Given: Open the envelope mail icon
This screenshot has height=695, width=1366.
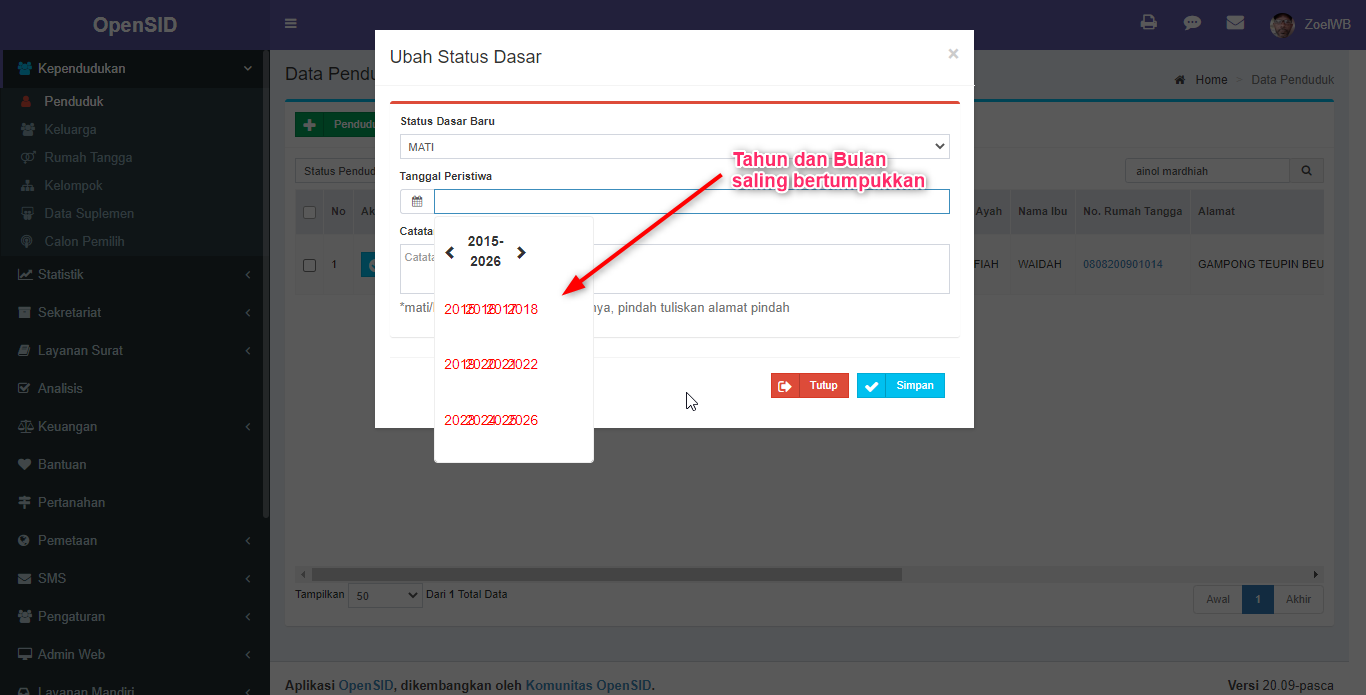Looking at the screenshot, I should pyautogui.click(x=1235, y=23).
